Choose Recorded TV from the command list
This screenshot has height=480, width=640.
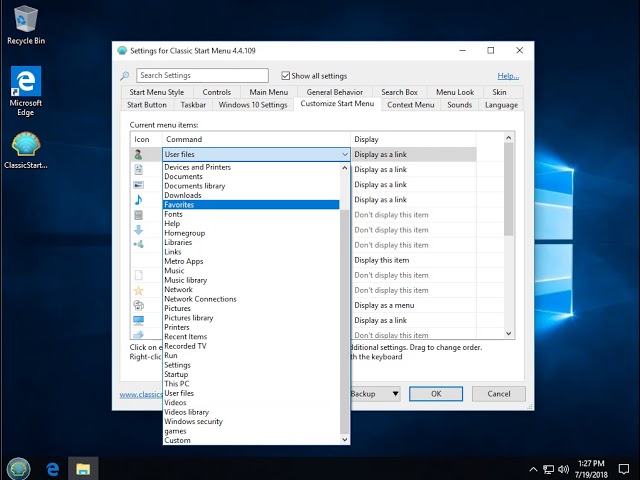point(251,346)
